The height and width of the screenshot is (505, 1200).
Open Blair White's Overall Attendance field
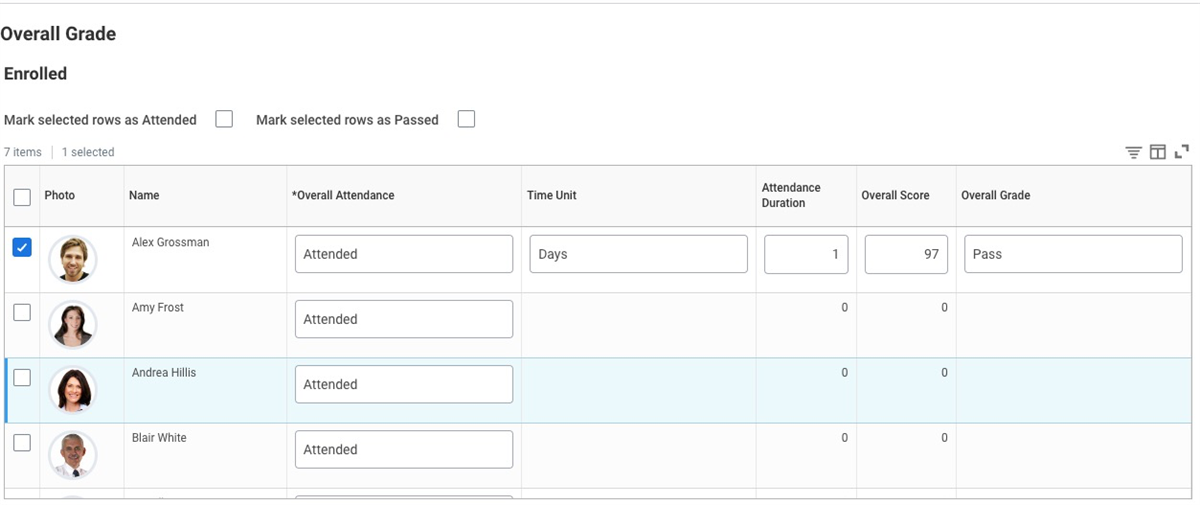click(x=404, y=449)
